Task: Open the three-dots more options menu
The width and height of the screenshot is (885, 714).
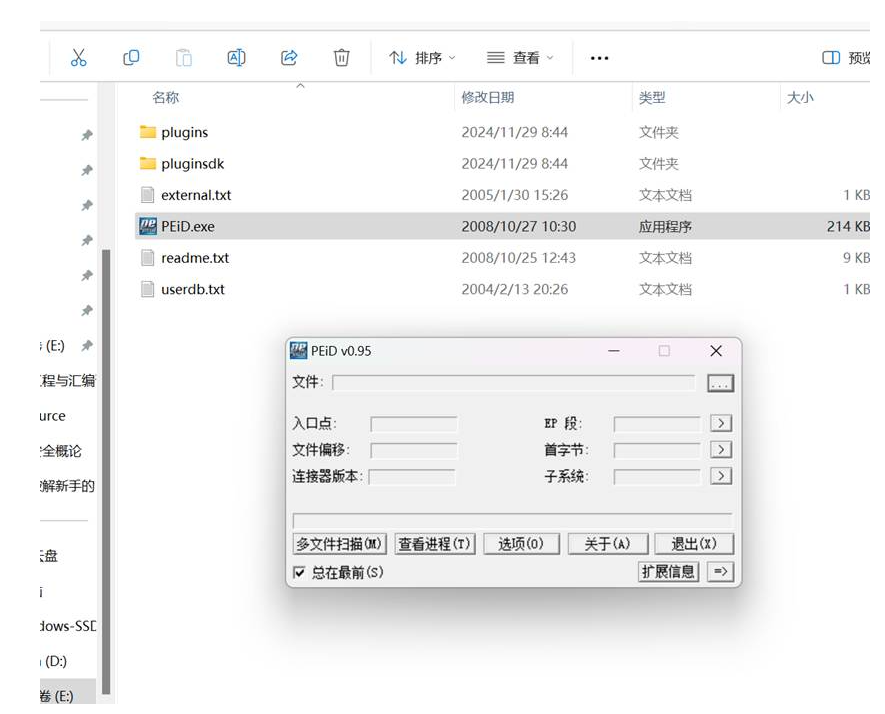Action: 599,58
